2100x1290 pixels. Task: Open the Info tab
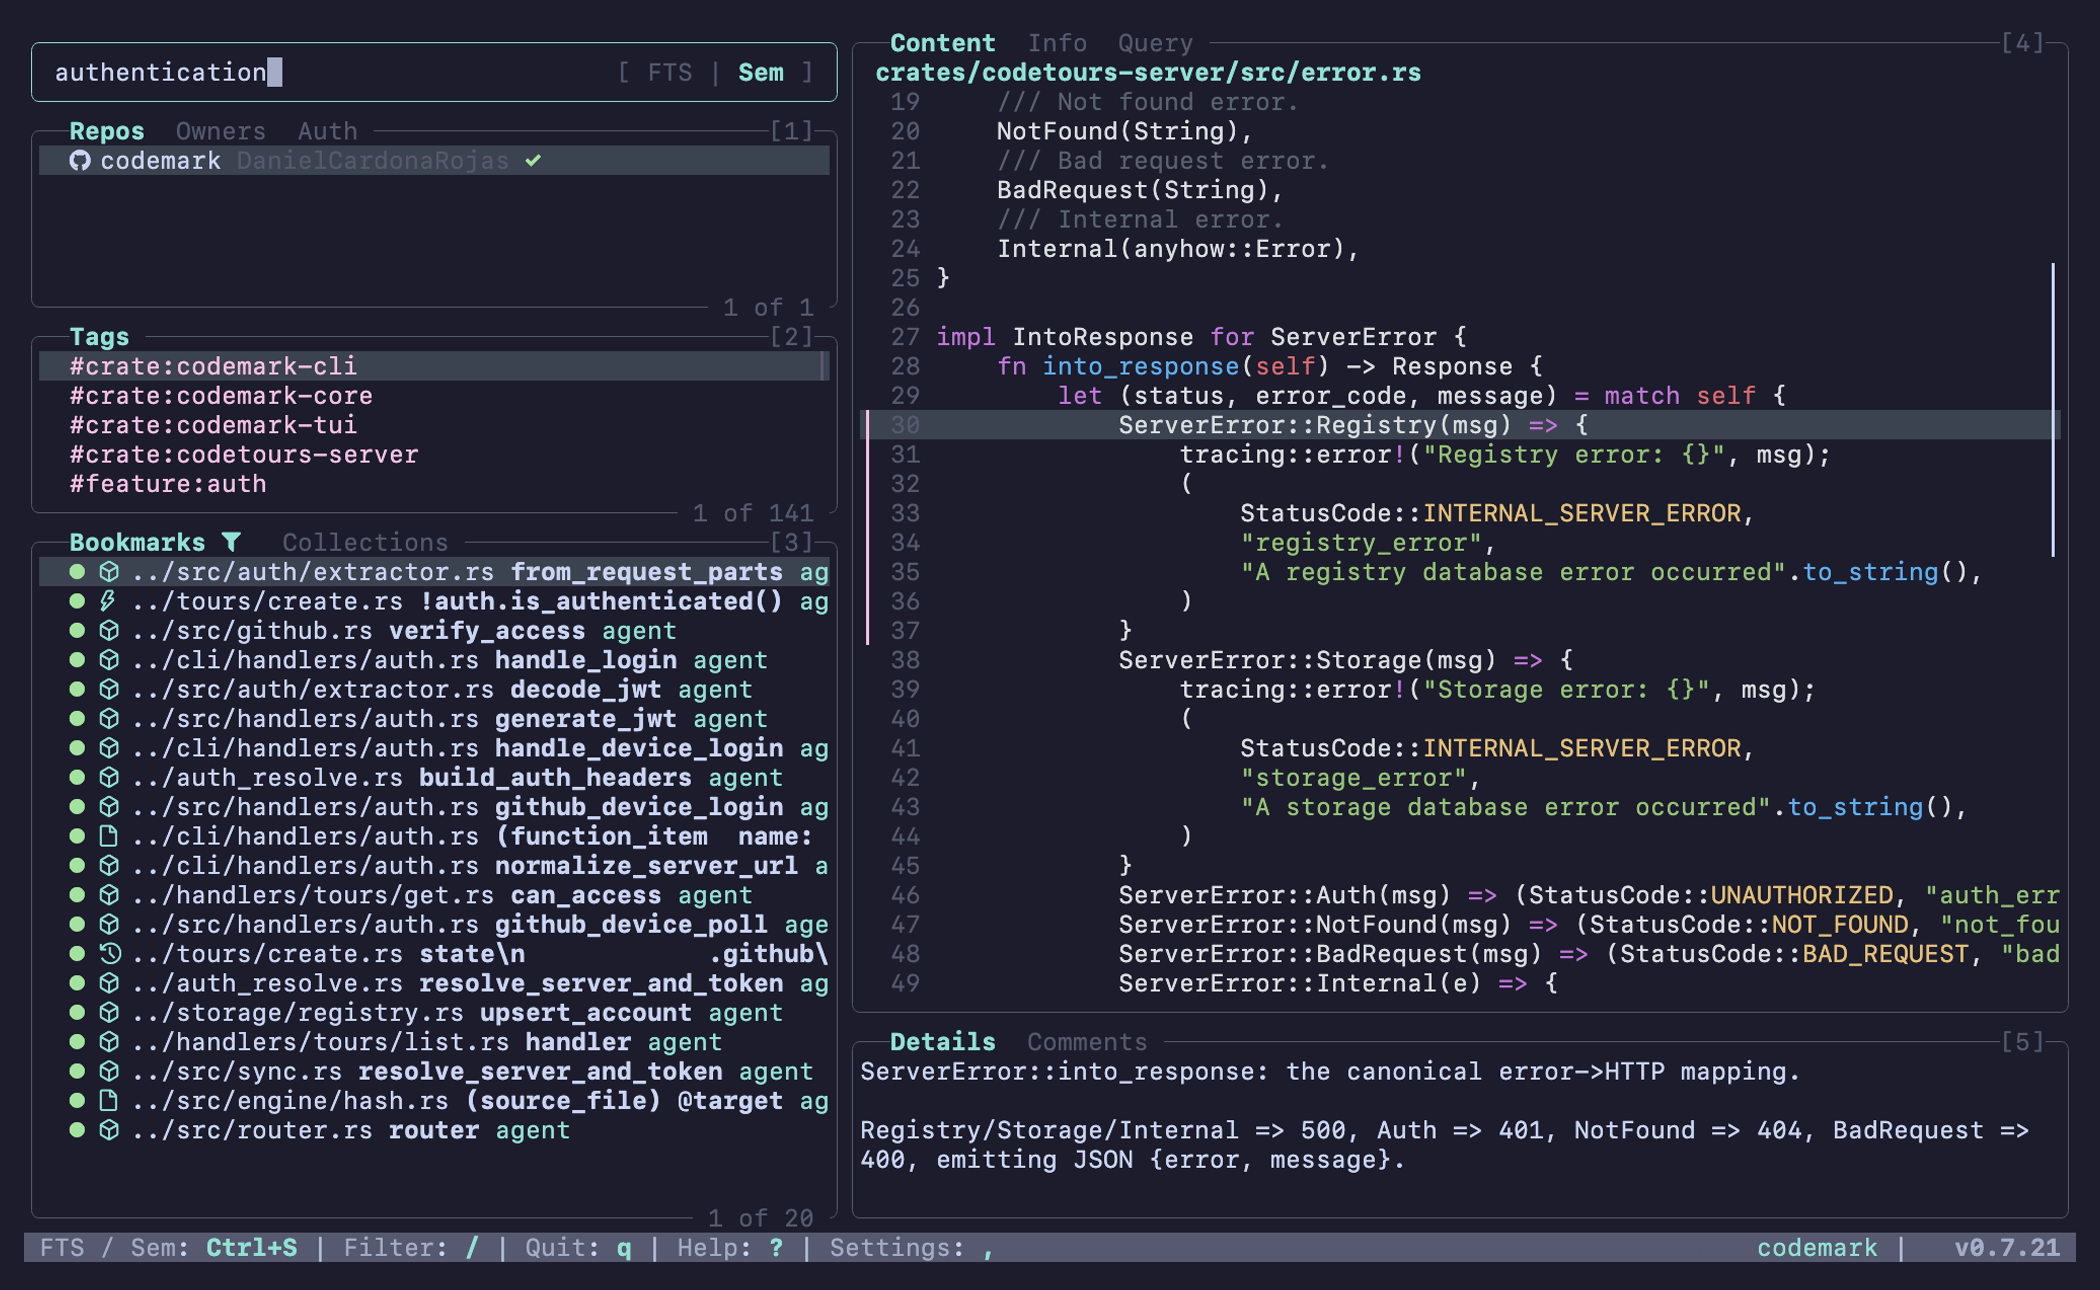coord(1057,43)
